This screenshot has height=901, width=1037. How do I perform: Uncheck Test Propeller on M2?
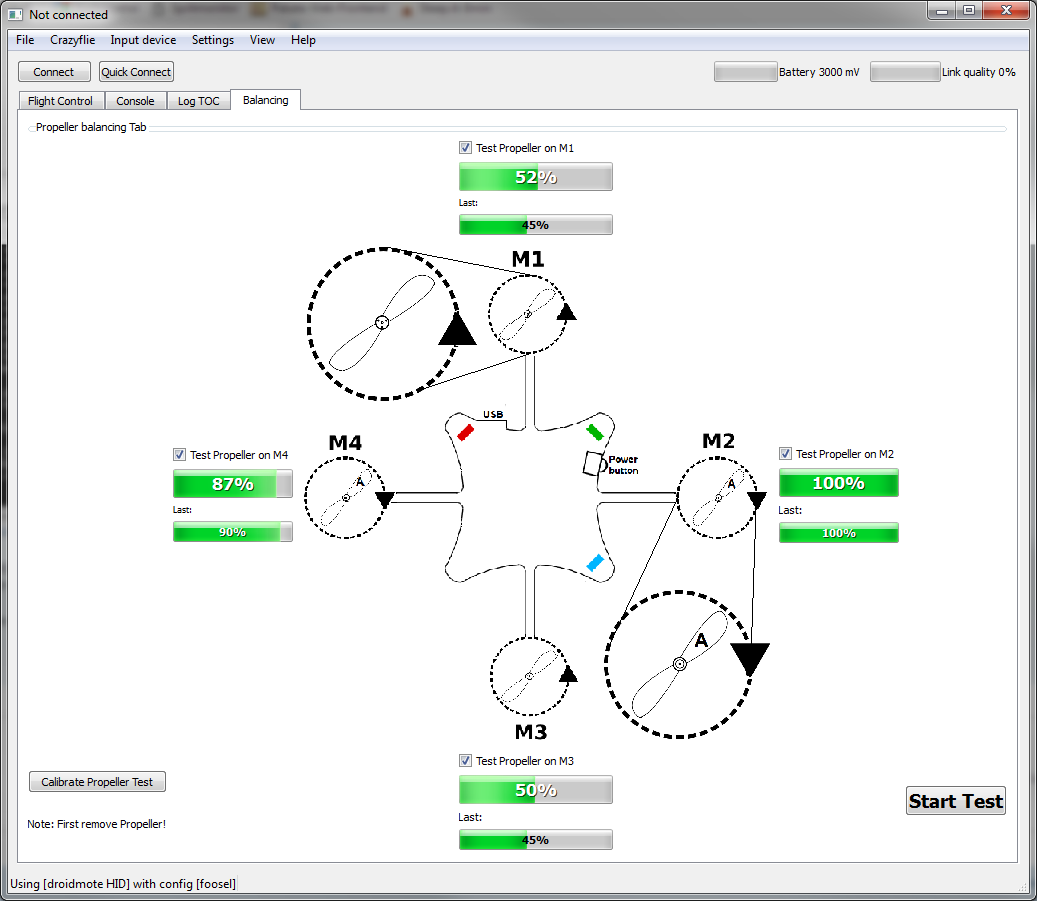[785, 454]
